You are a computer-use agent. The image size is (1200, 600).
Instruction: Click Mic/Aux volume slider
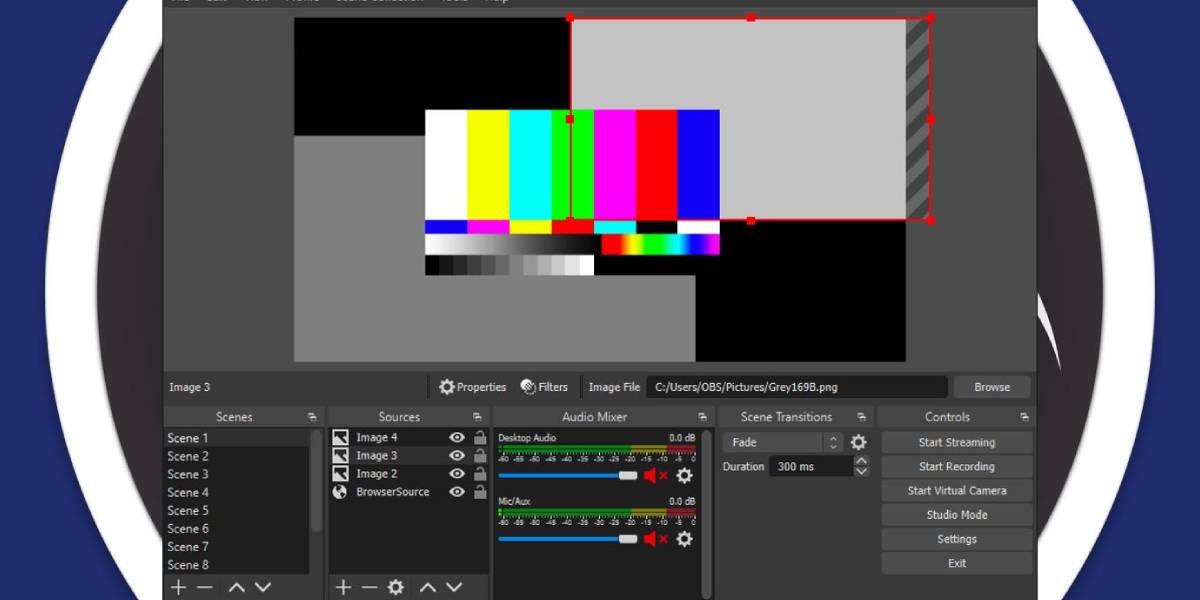point(568,539)
